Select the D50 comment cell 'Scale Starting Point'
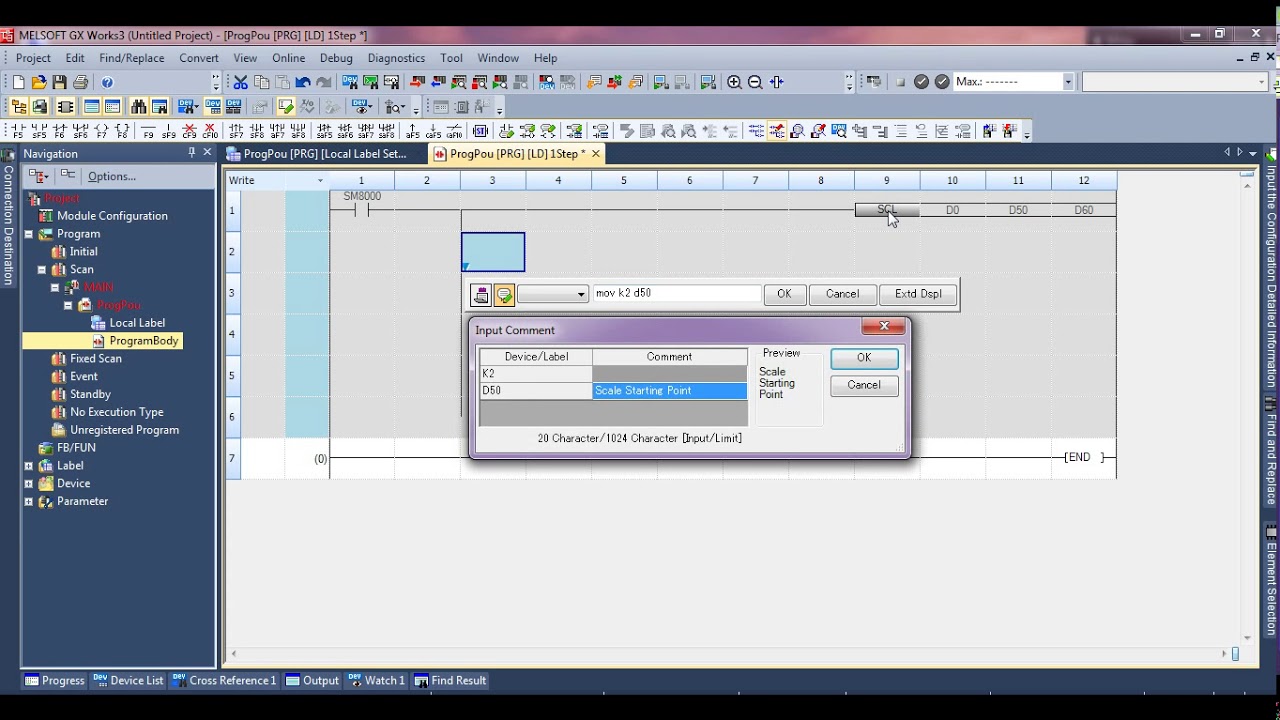 pyautogui.click(x=669, y=391)
